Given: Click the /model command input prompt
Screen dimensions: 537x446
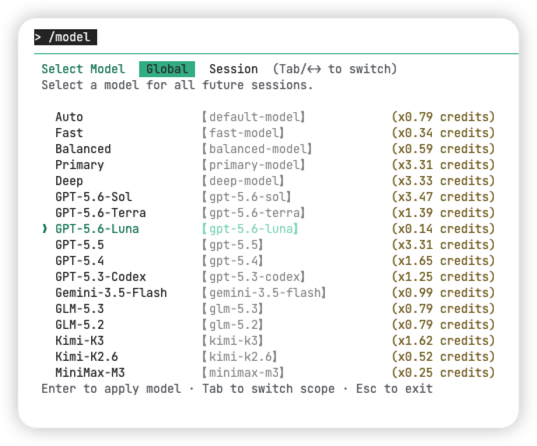Looking at the screenshot, I should point(65,37).
